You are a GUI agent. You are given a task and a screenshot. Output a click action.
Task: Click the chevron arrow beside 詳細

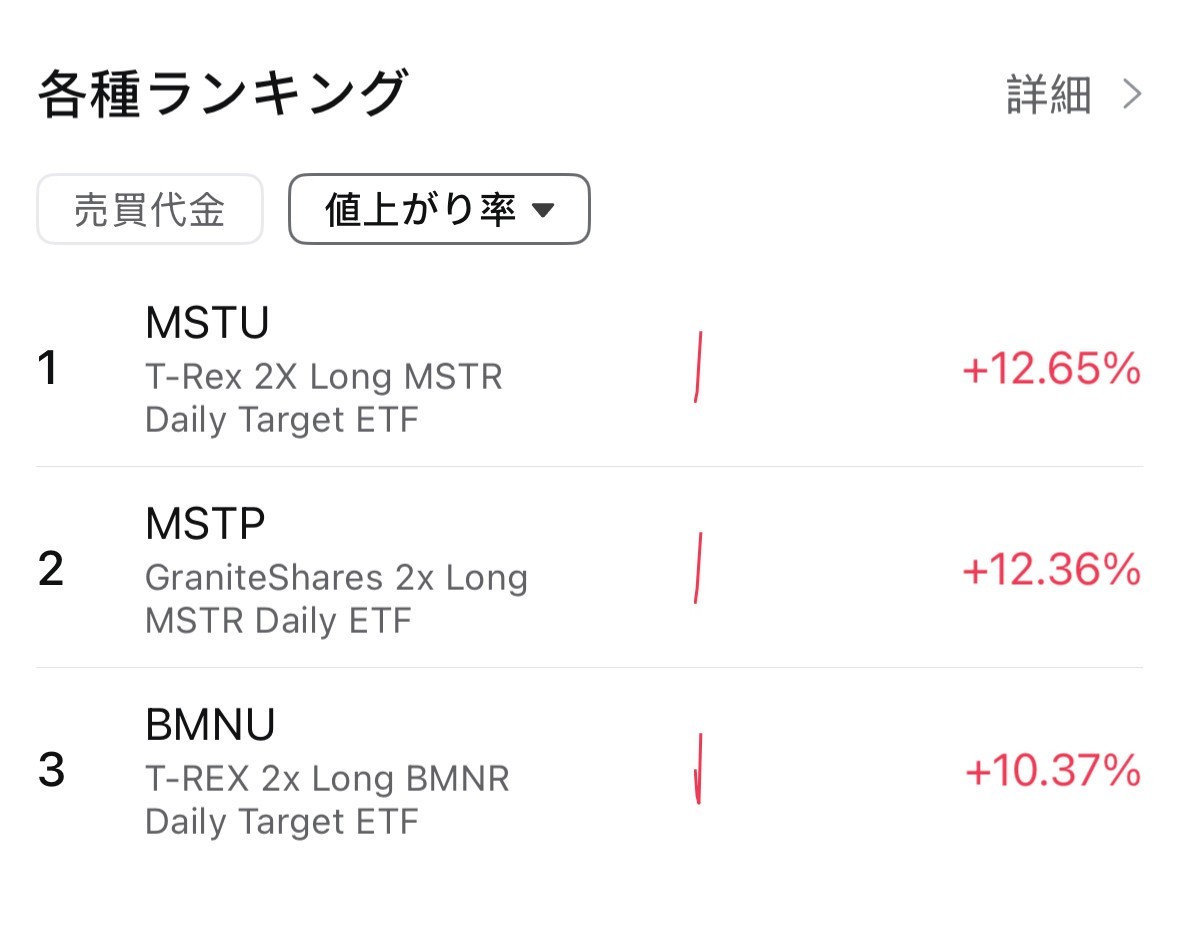(1132, 95)
